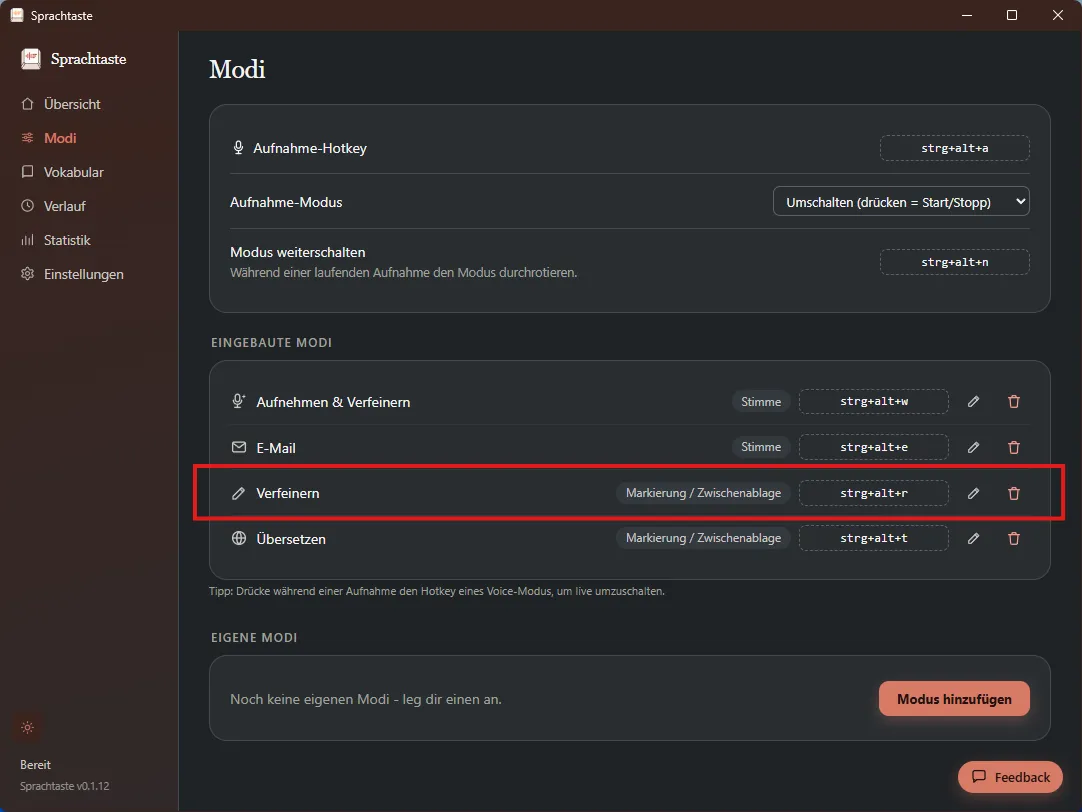1082x812 pixels.
Task: Maximize the Sprachtaste window
Action: click(1012, 15)
